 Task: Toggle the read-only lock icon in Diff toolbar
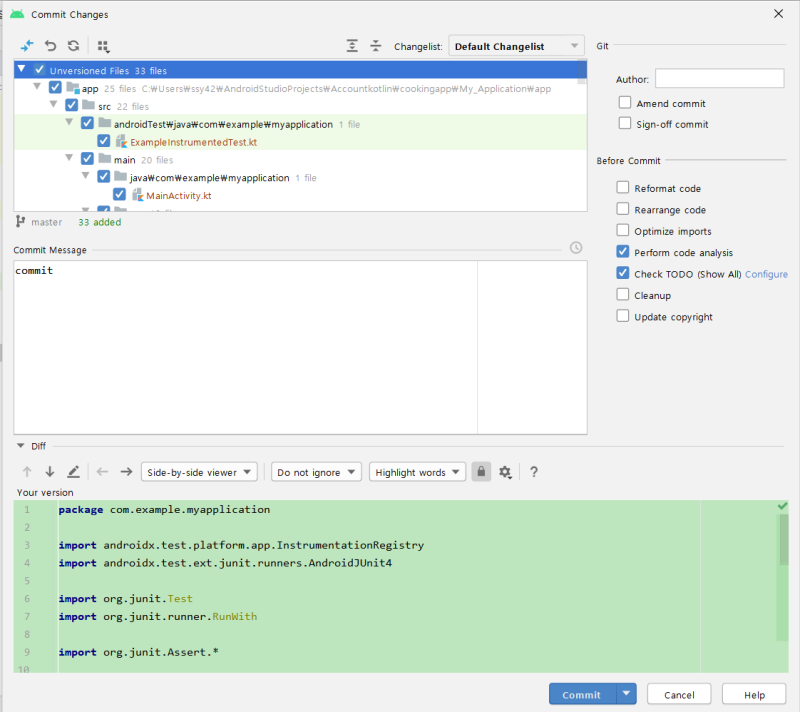tap(481, 471)
